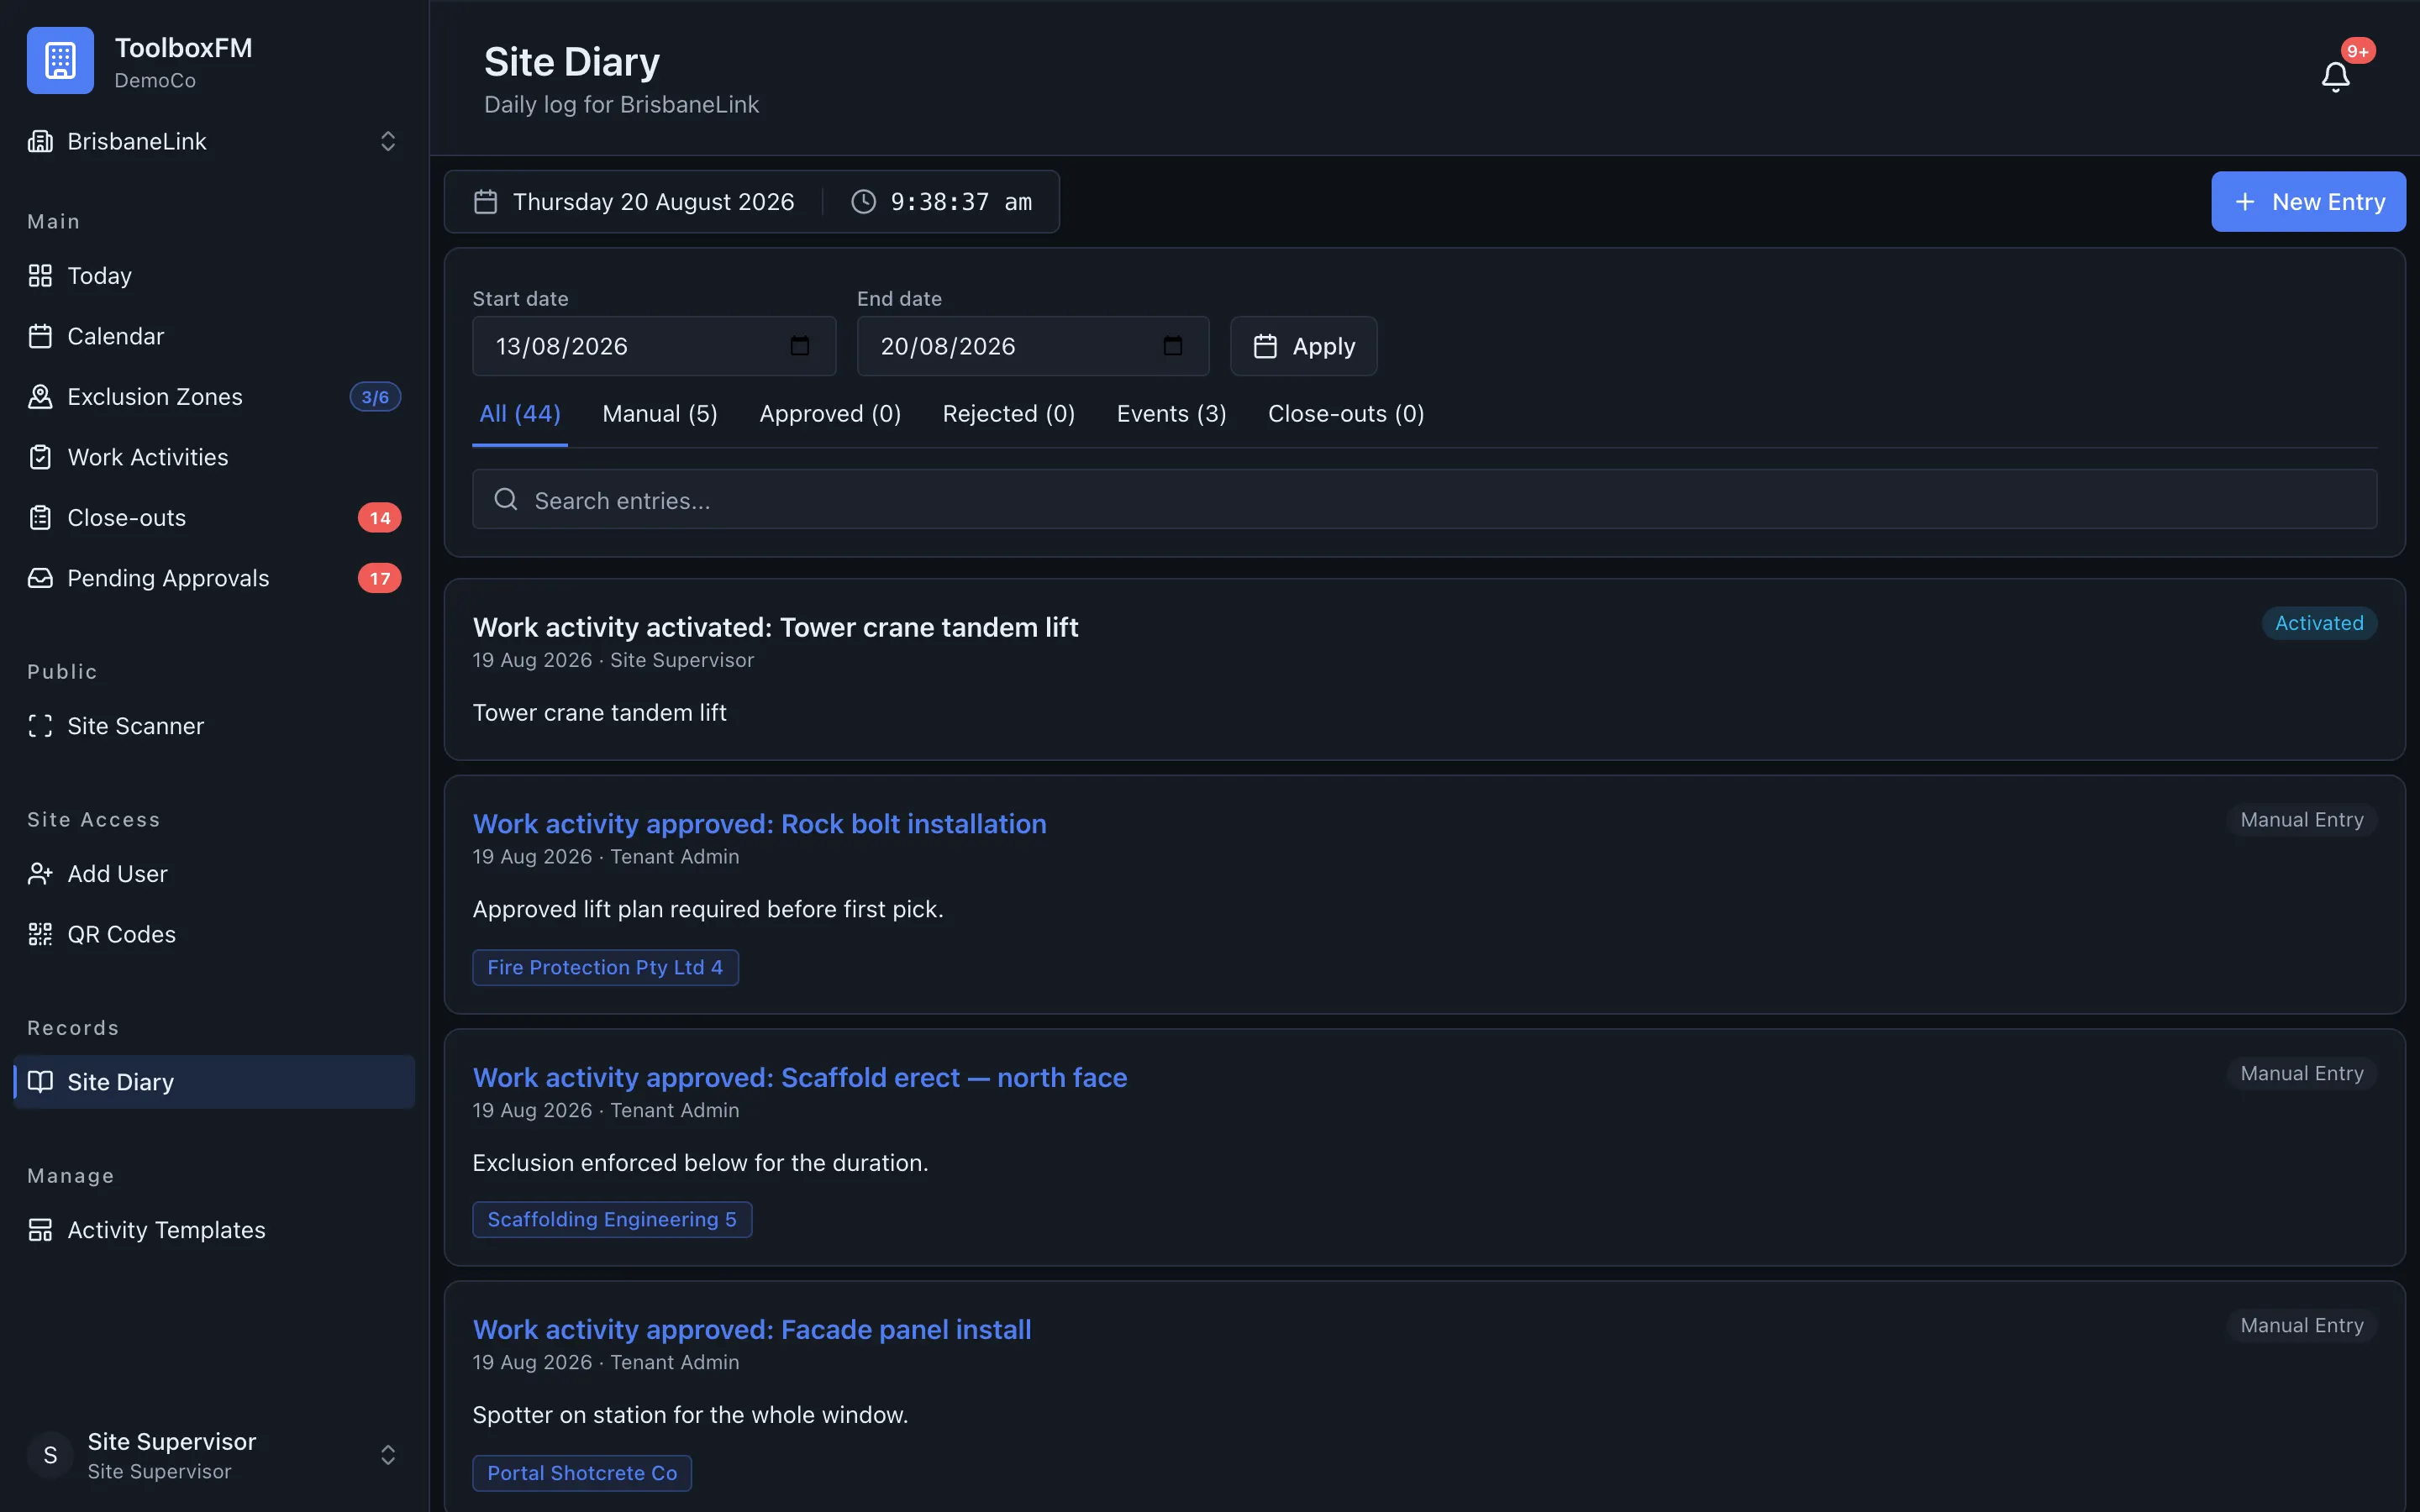The height and width of the screenshot is (1512, 2420).
Task: Open the Scaffold erect north face entry
Action: (x=800, y=1078)
